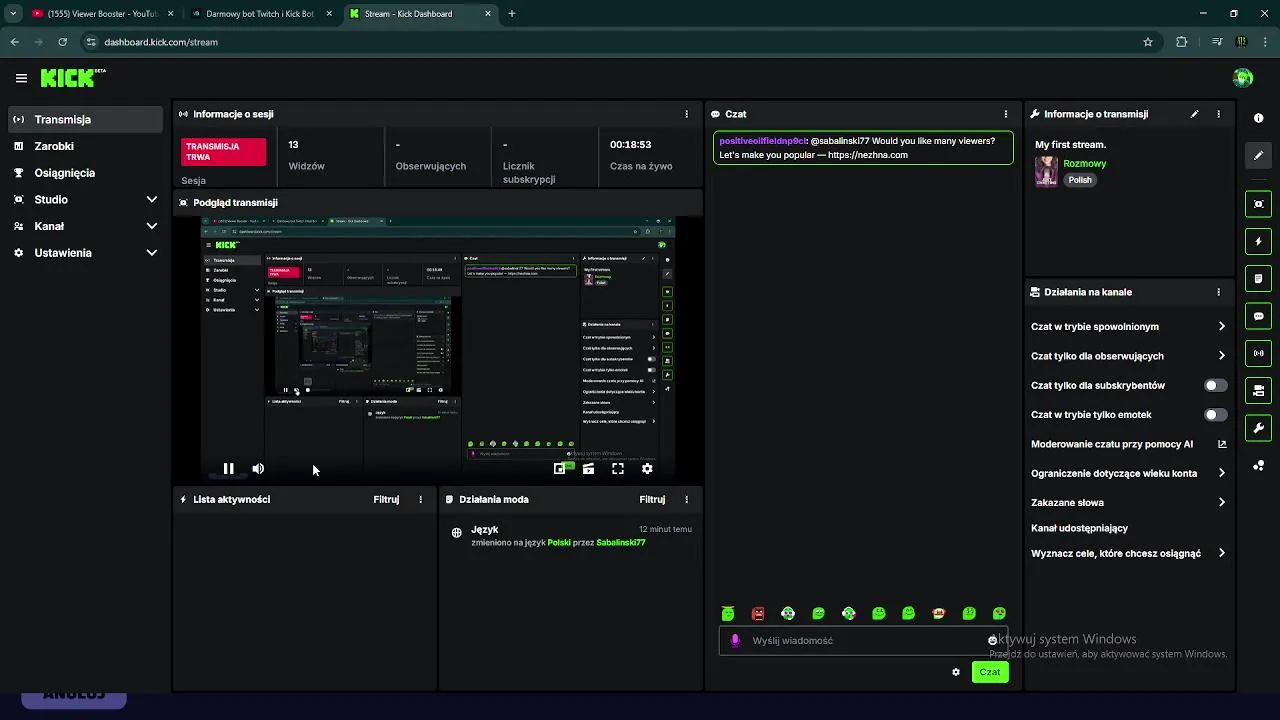
Task: Click the Rozmowy category thumbnail
Action: [1046, 171]
